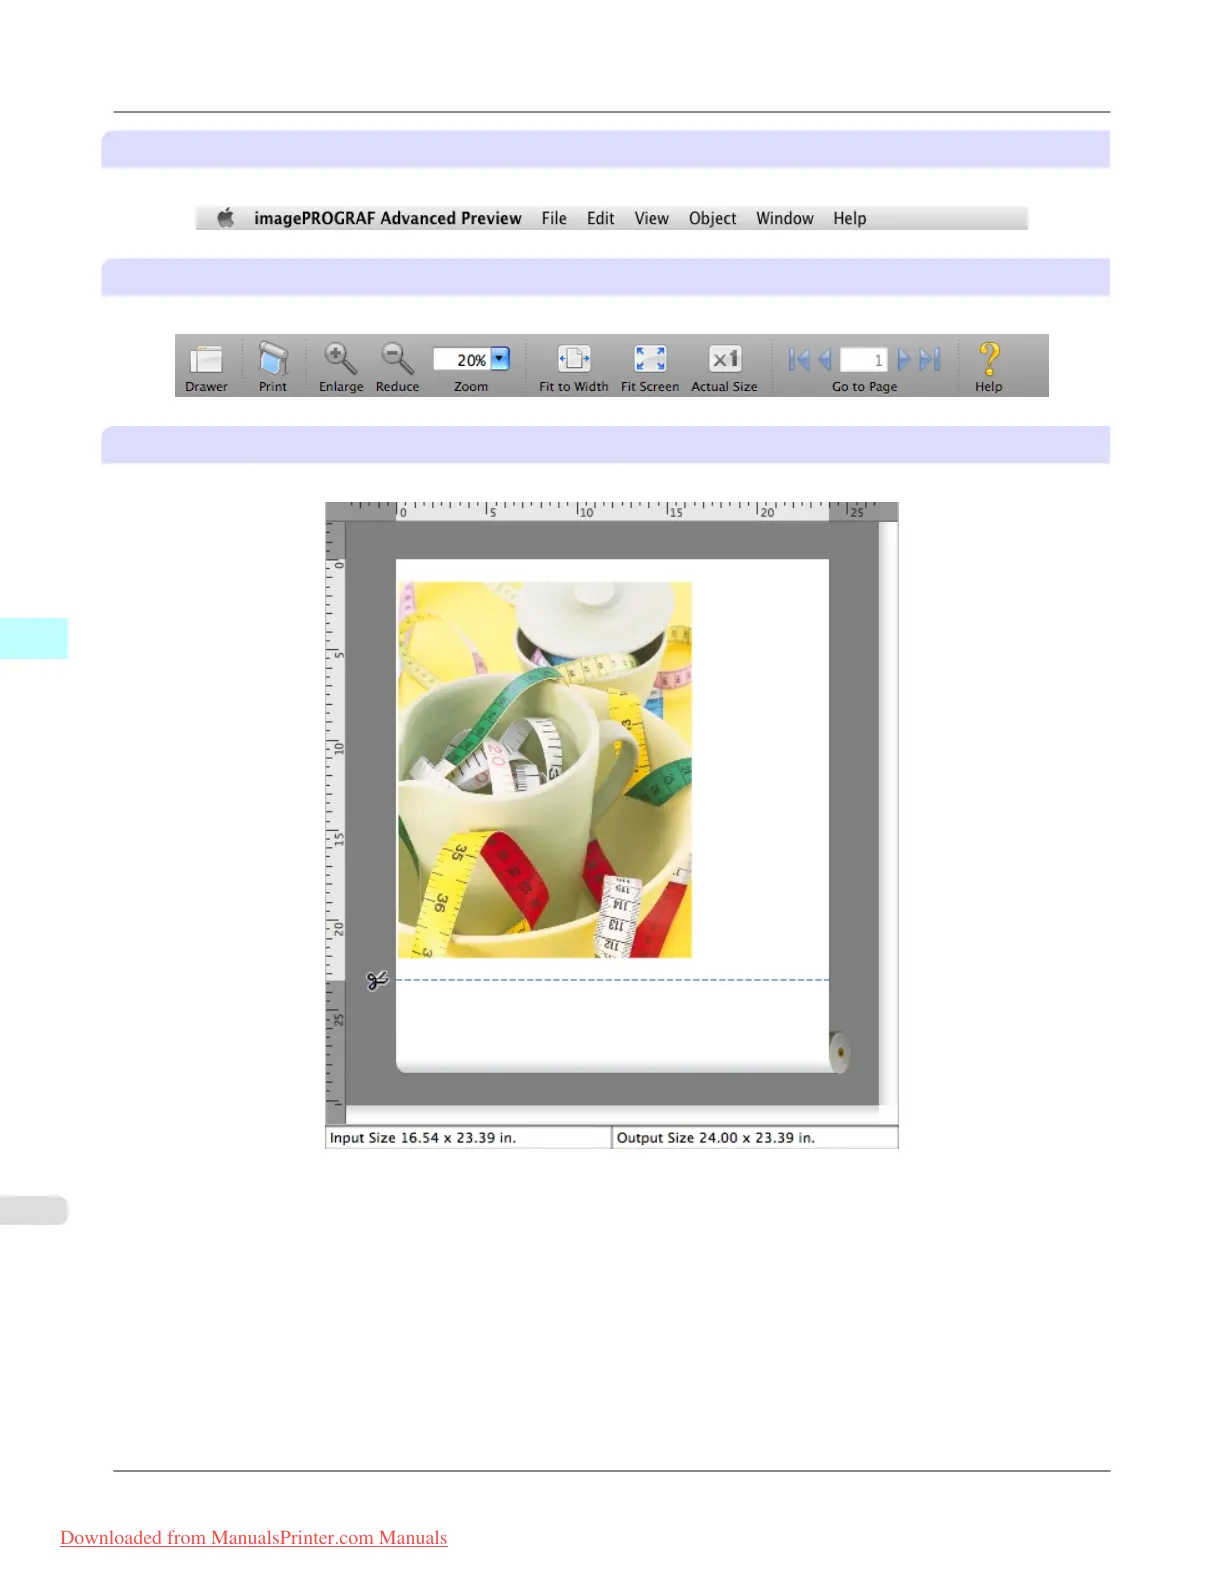Viewport: 1224px width, 1584px height.
Task: Click the Fit Screen icon
Action: click(650, 358)
